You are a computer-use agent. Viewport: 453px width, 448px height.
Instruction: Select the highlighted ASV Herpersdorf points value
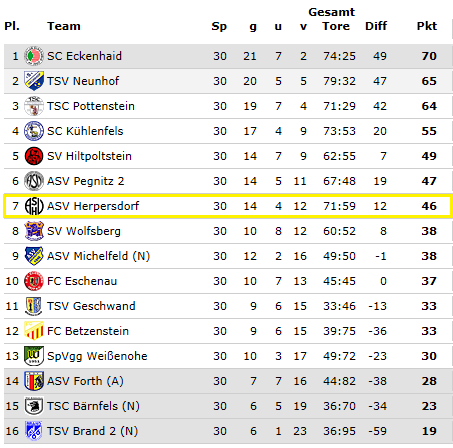coord(429,206)
